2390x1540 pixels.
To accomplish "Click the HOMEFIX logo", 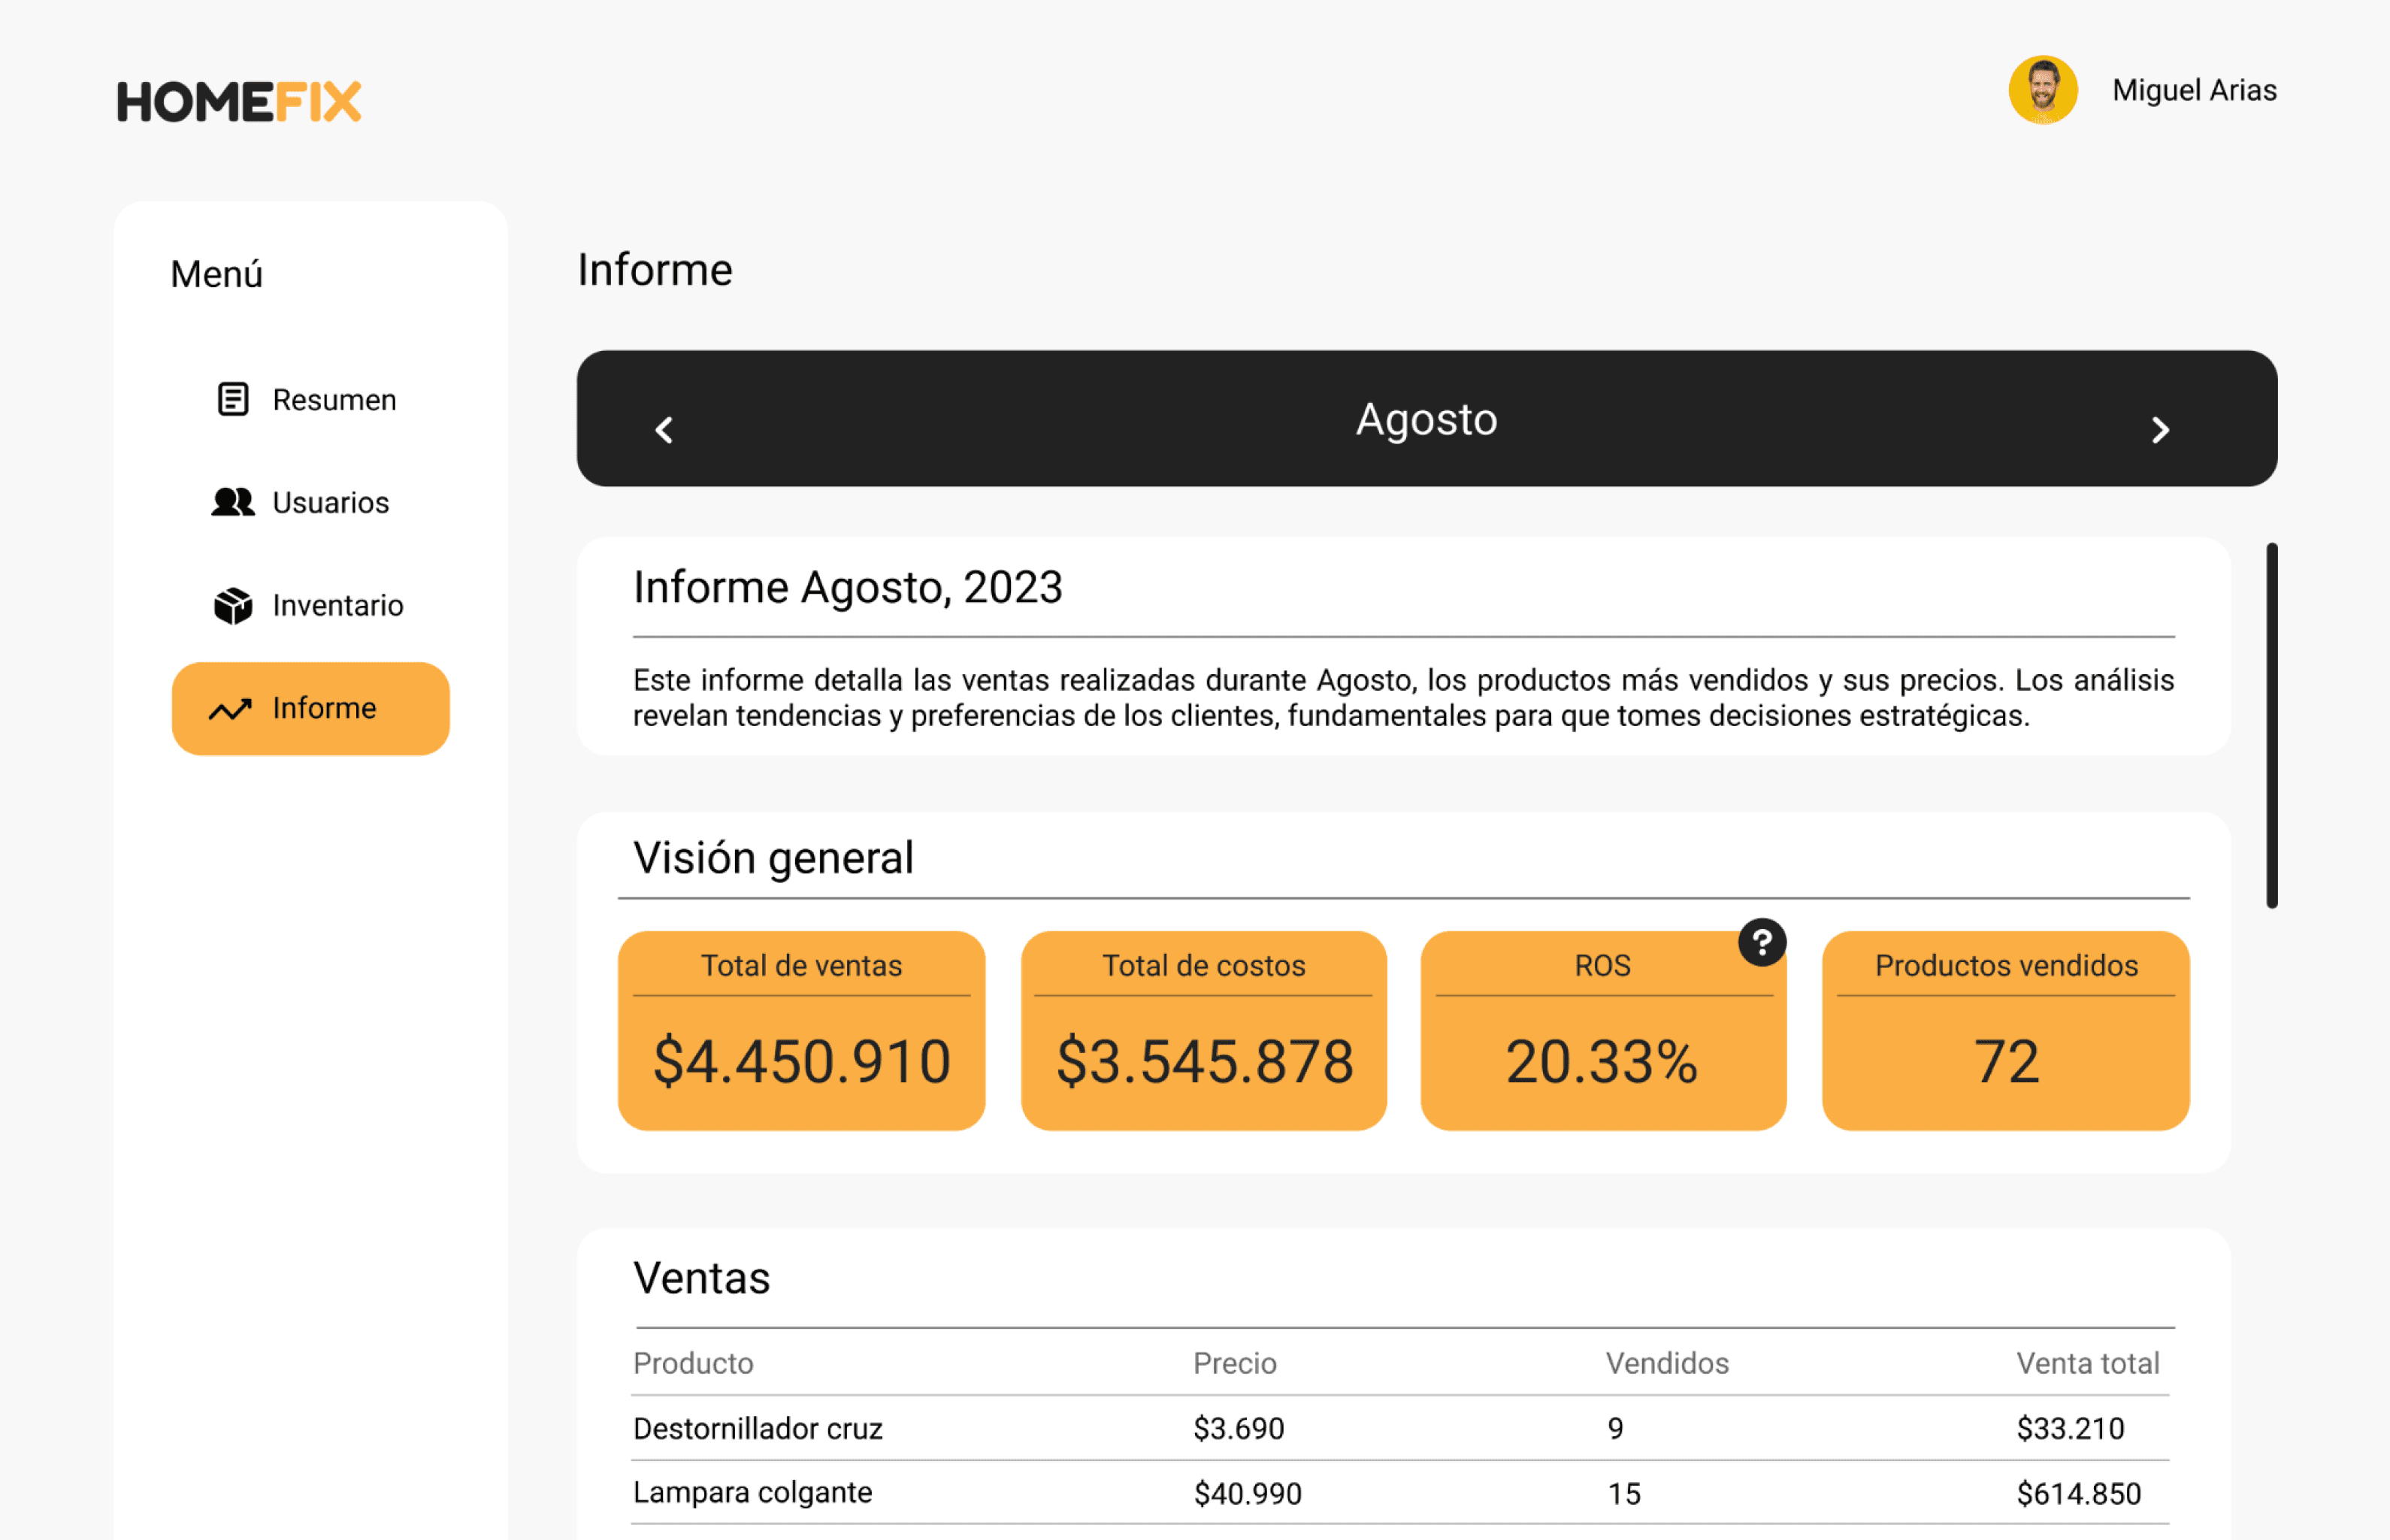I will 239,101.
